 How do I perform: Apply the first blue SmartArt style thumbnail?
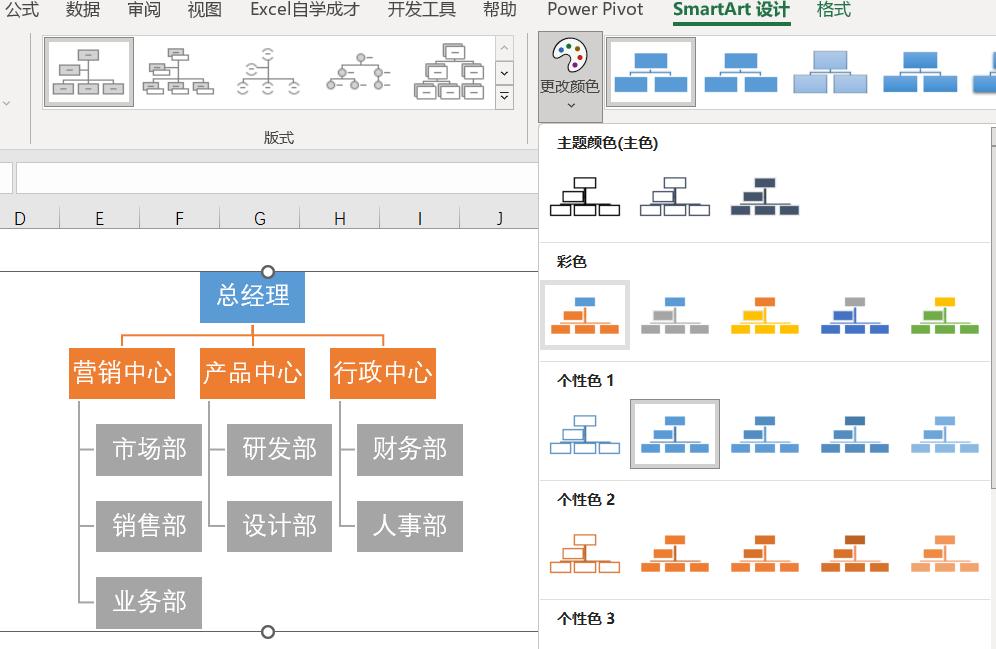650,72
